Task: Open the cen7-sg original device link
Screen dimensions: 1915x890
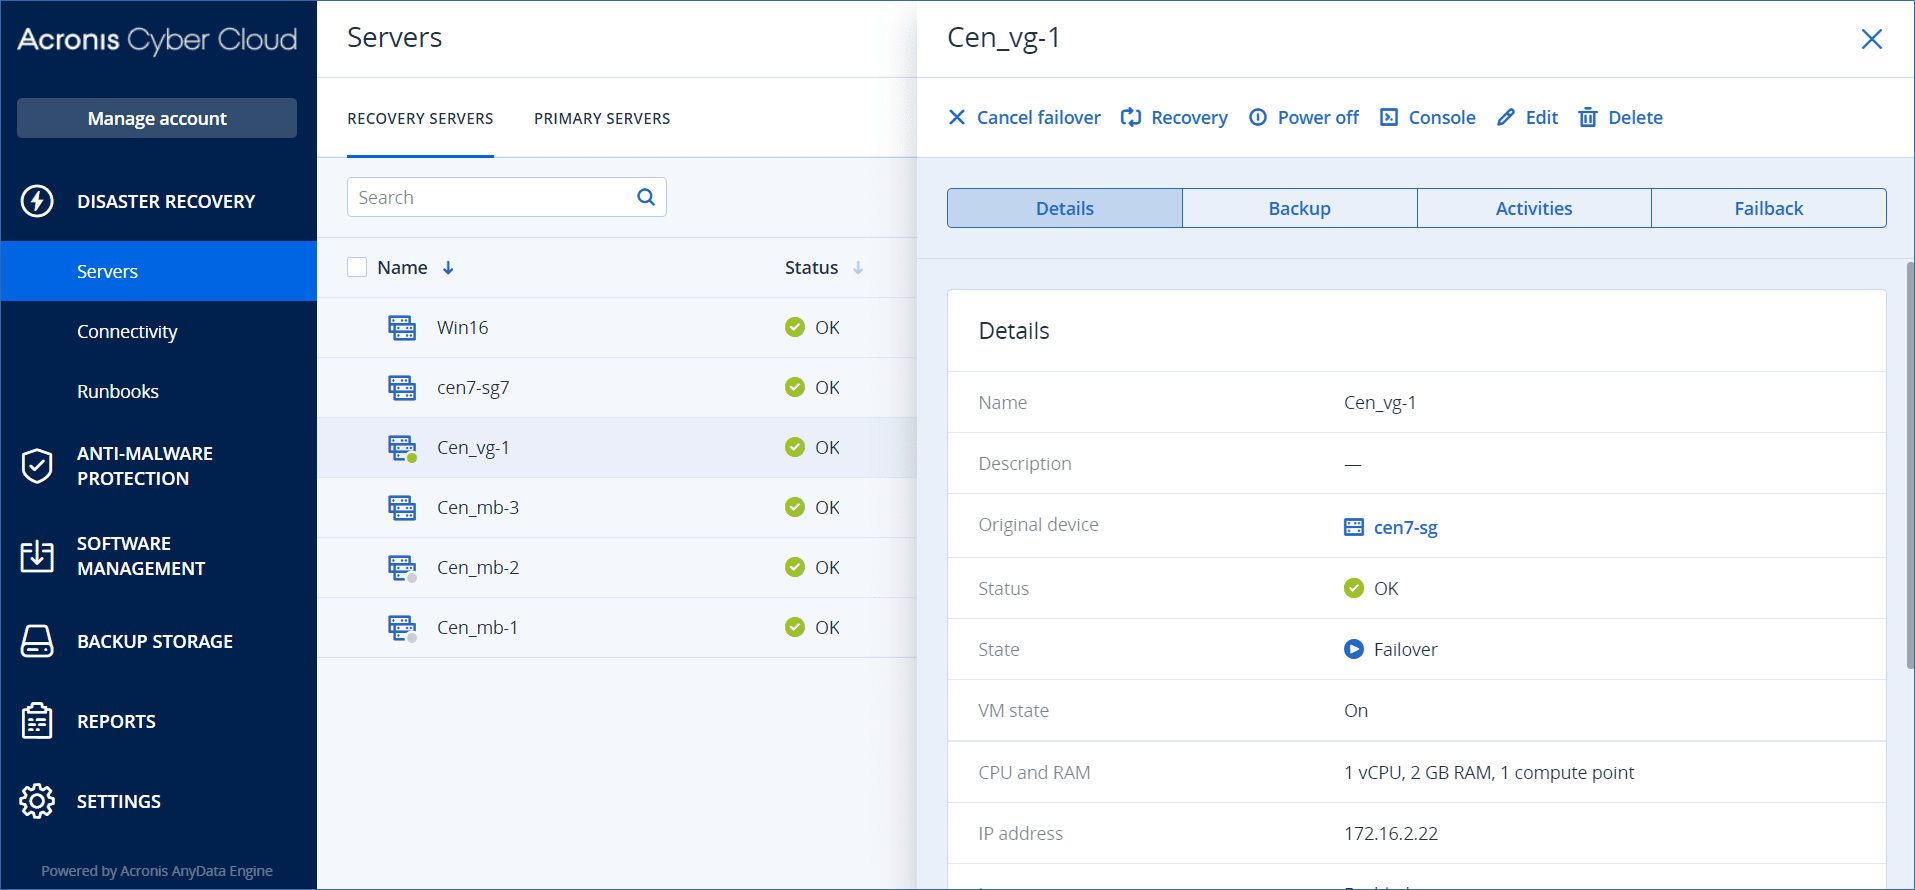Action: (x=1405, y=527)
